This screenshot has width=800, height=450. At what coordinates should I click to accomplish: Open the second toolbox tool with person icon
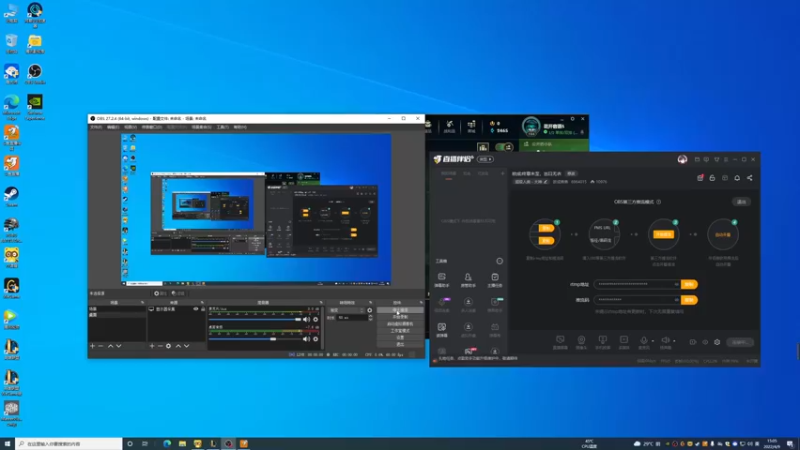(x=468, y=280)
